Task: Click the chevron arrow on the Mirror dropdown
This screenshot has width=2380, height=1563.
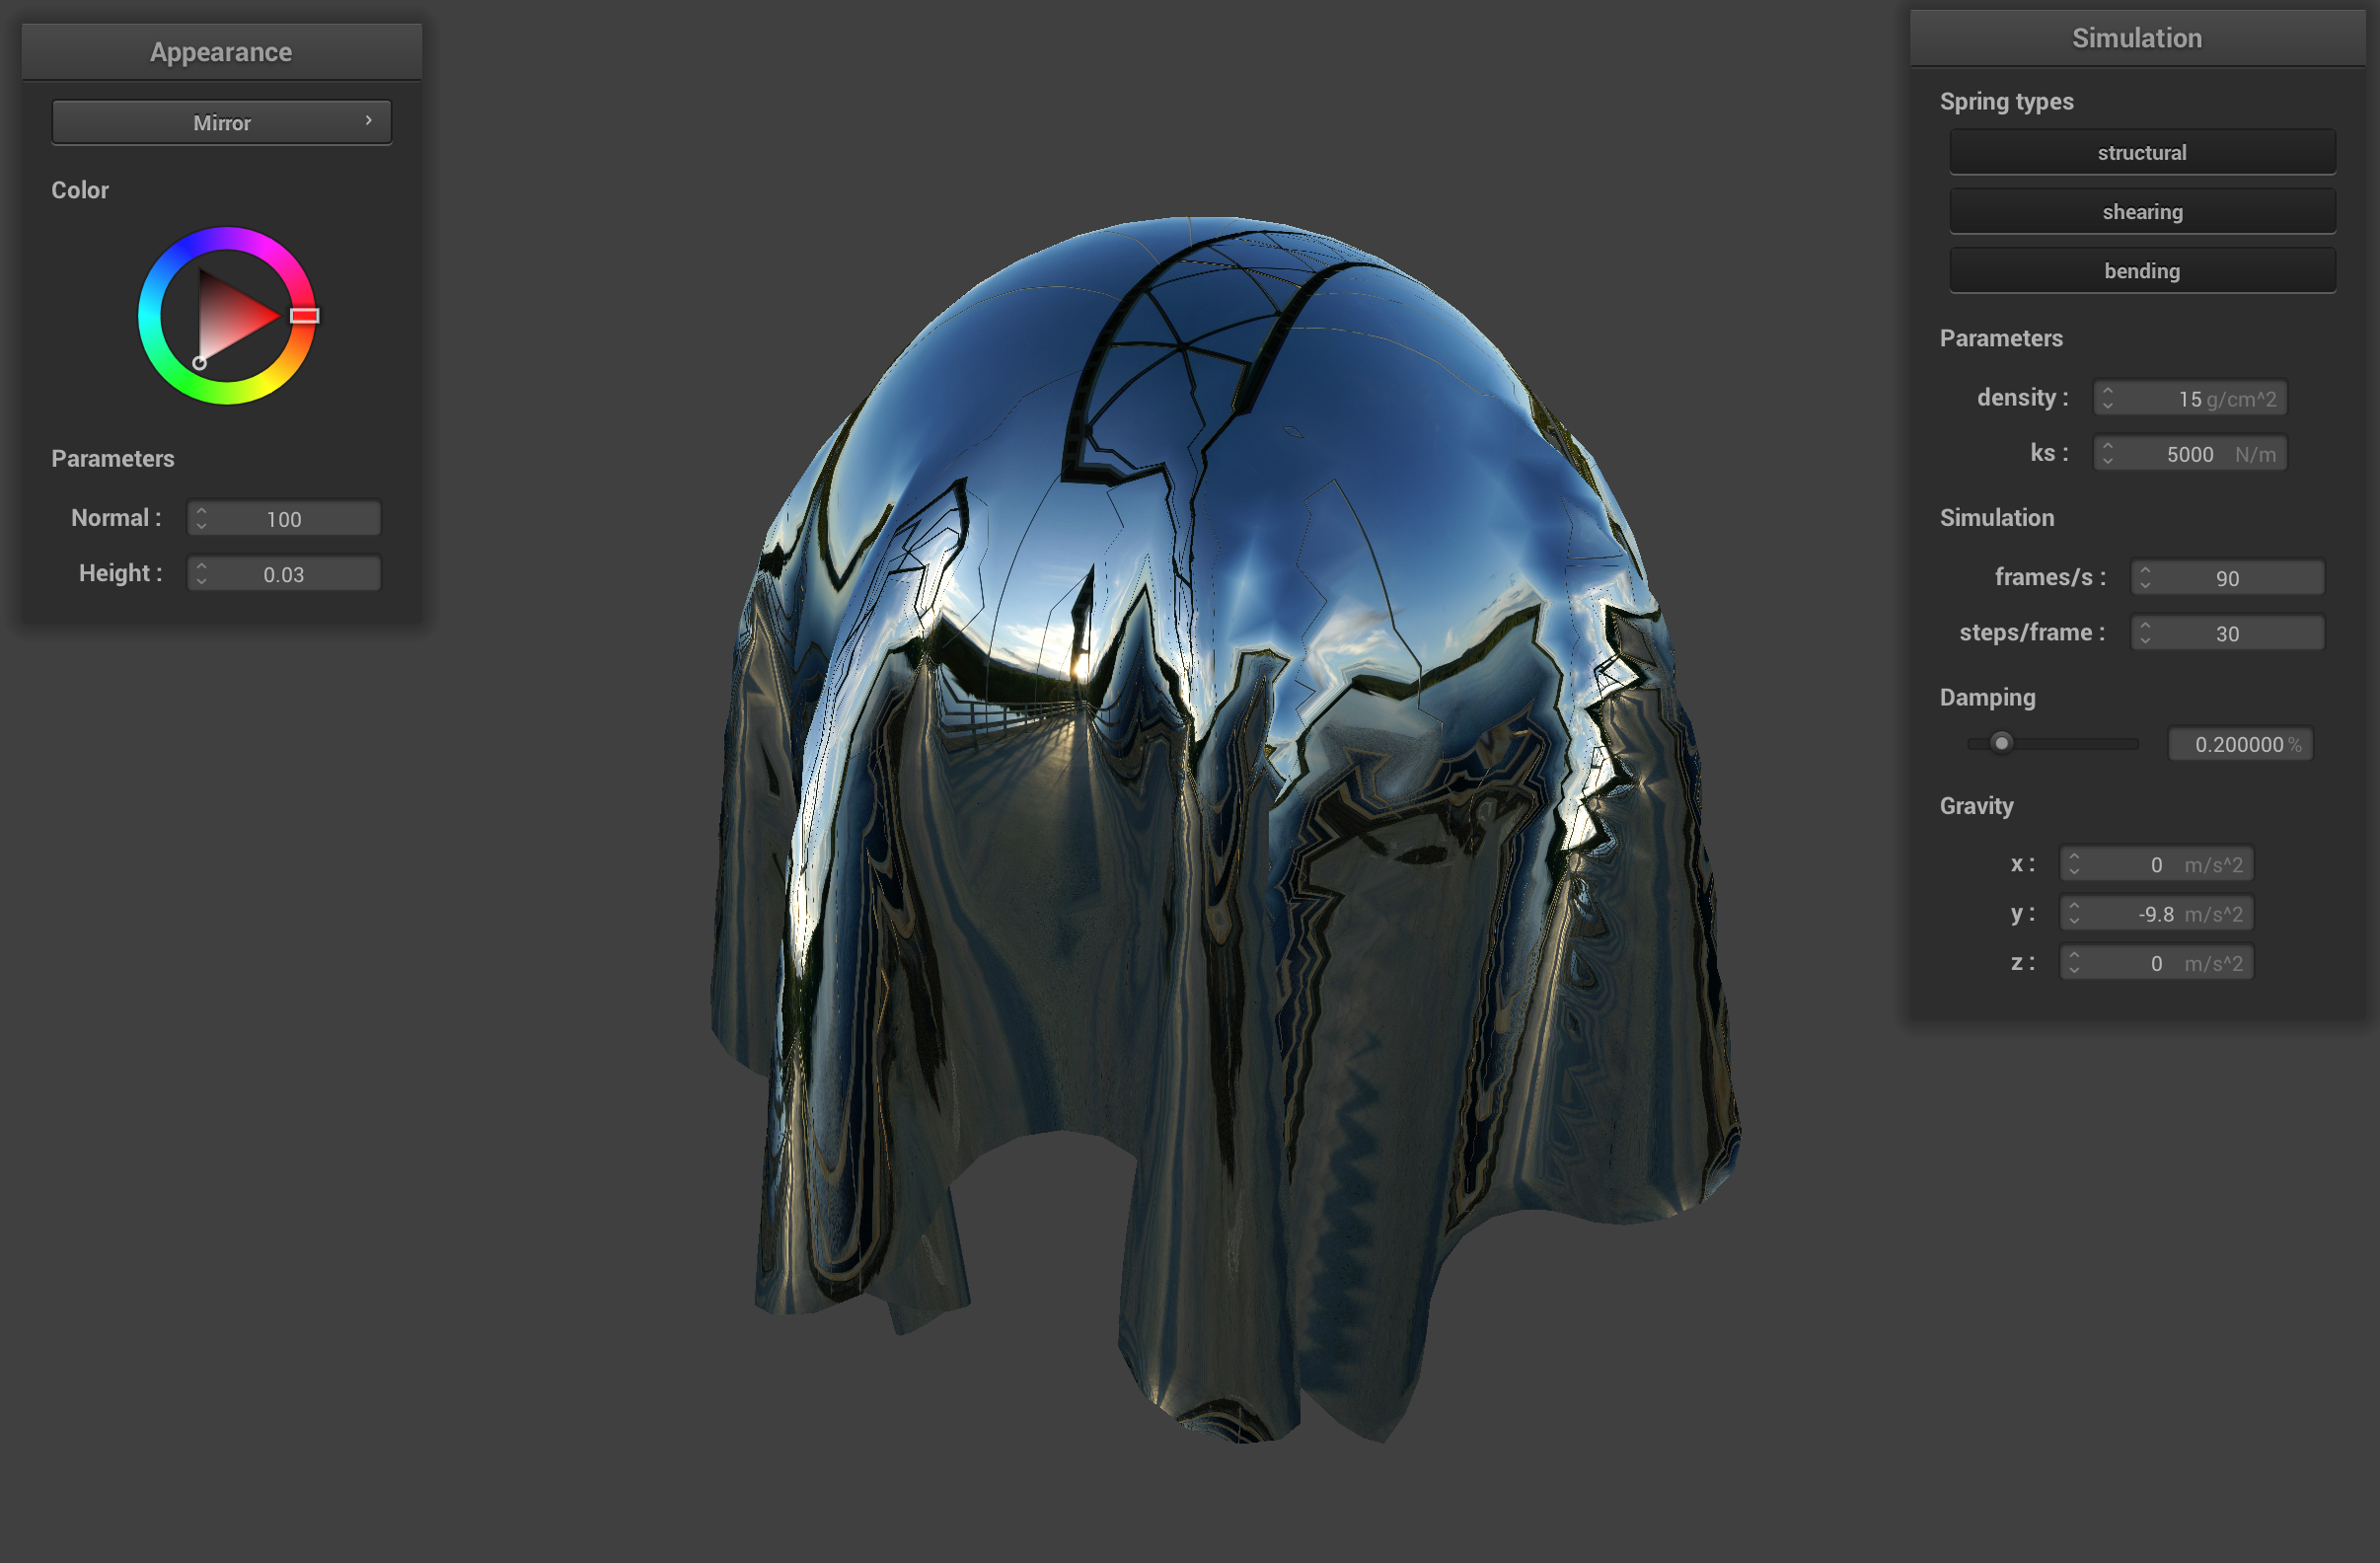Action: (x=369, y=120)
